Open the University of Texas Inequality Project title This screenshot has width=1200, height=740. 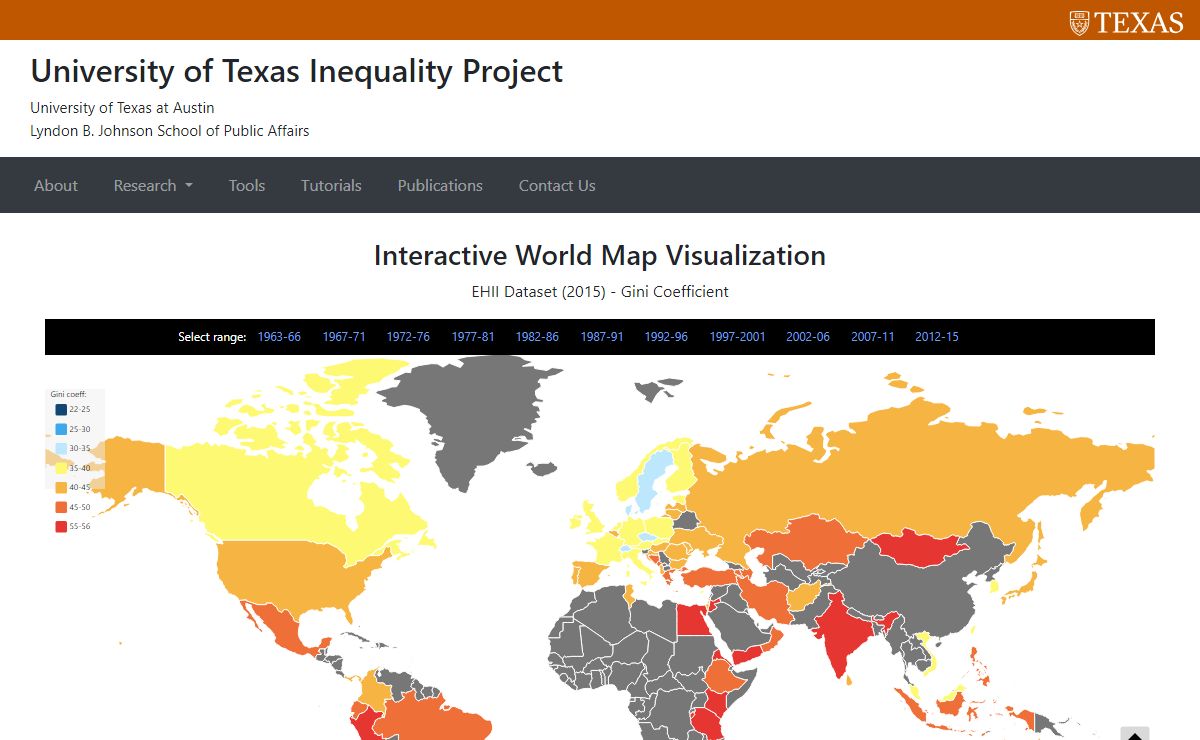[x=297, y=71]
